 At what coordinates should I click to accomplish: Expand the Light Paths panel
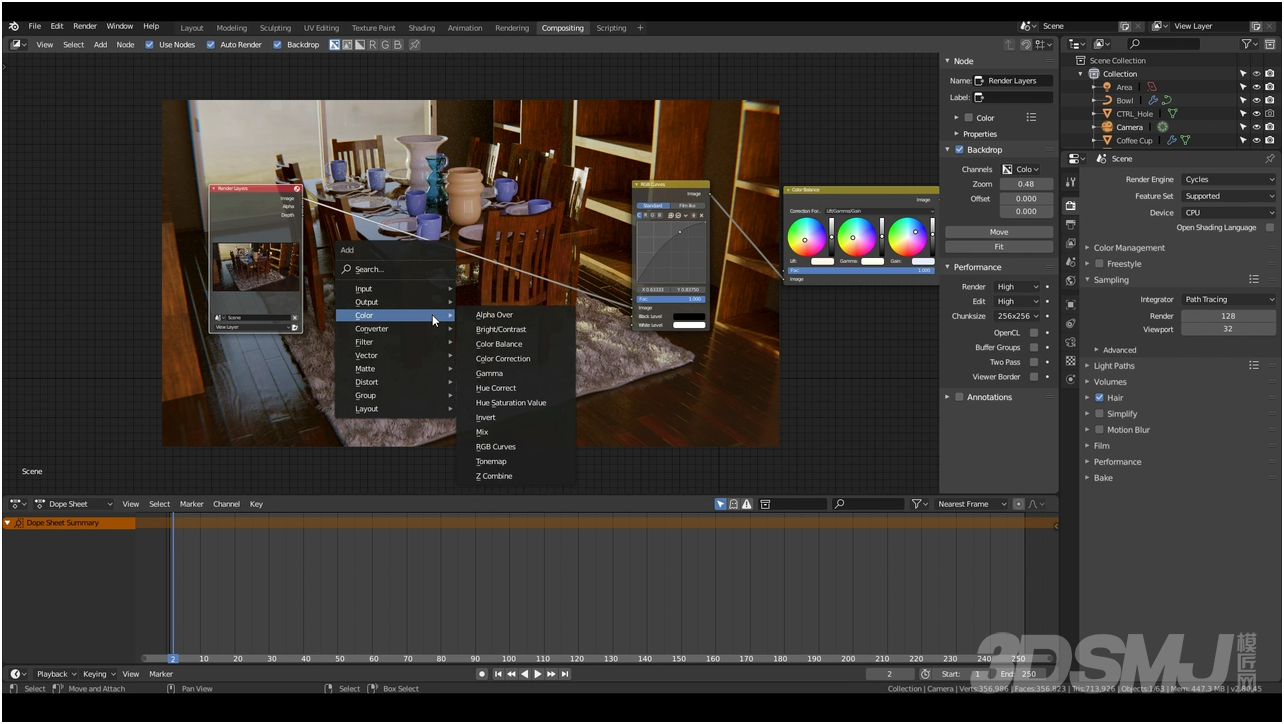click(x=1114, y=366)
